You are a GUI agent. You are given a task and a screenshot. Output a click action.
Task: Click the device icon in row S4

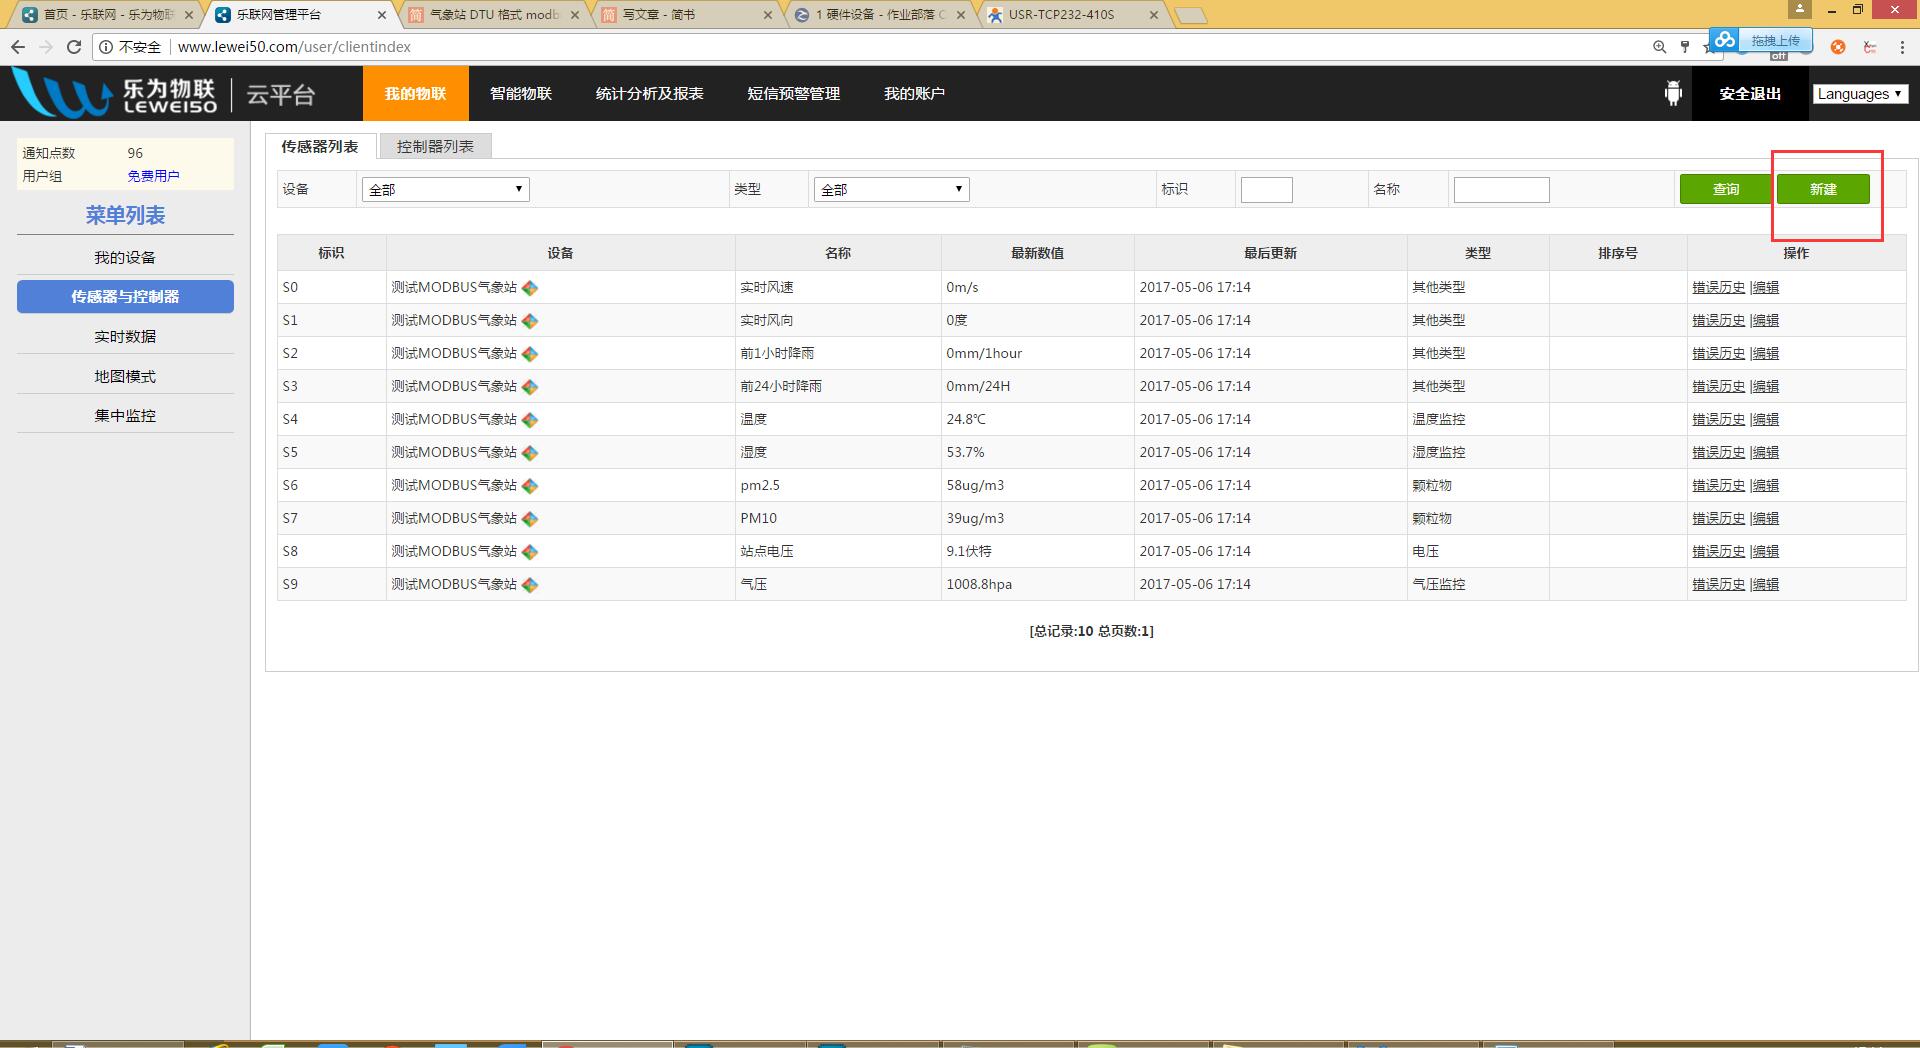530,420
